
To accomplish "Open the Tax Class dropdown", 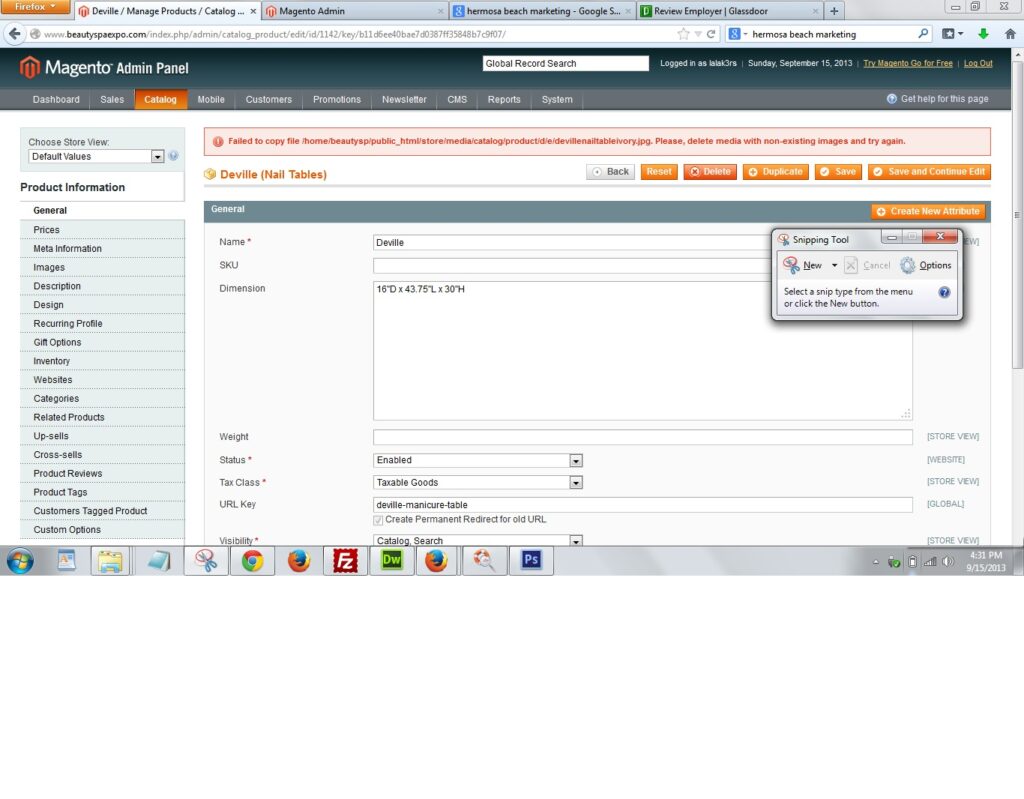I will tap(575, 483).
